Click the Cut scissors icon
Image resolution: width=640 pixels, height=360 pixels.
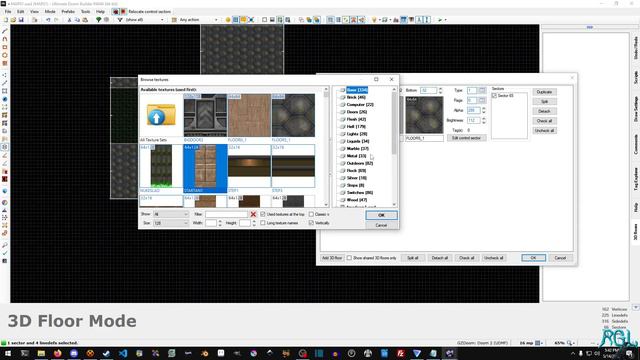[x=69, y=20]
